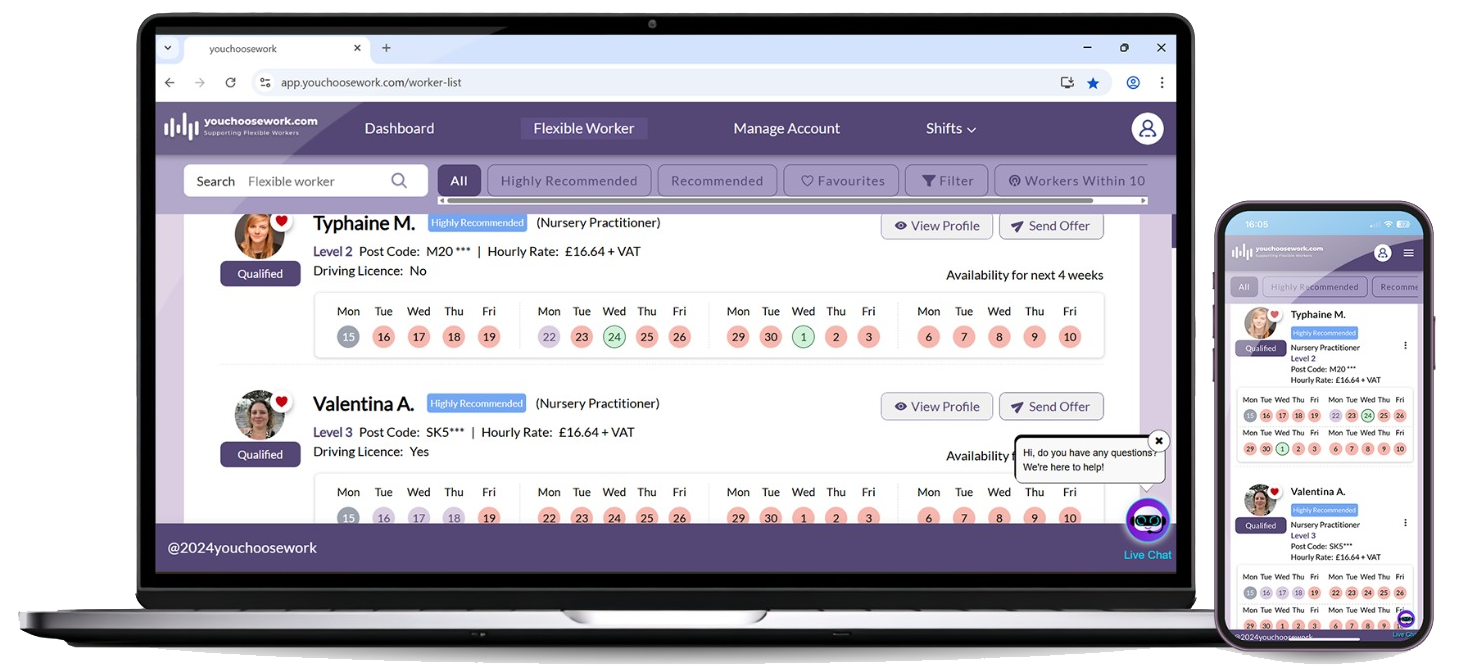Screen dimensions: 1458x665
Task: Click Valentina A. profile photo on laptop
Action: [x=259, y=415]
